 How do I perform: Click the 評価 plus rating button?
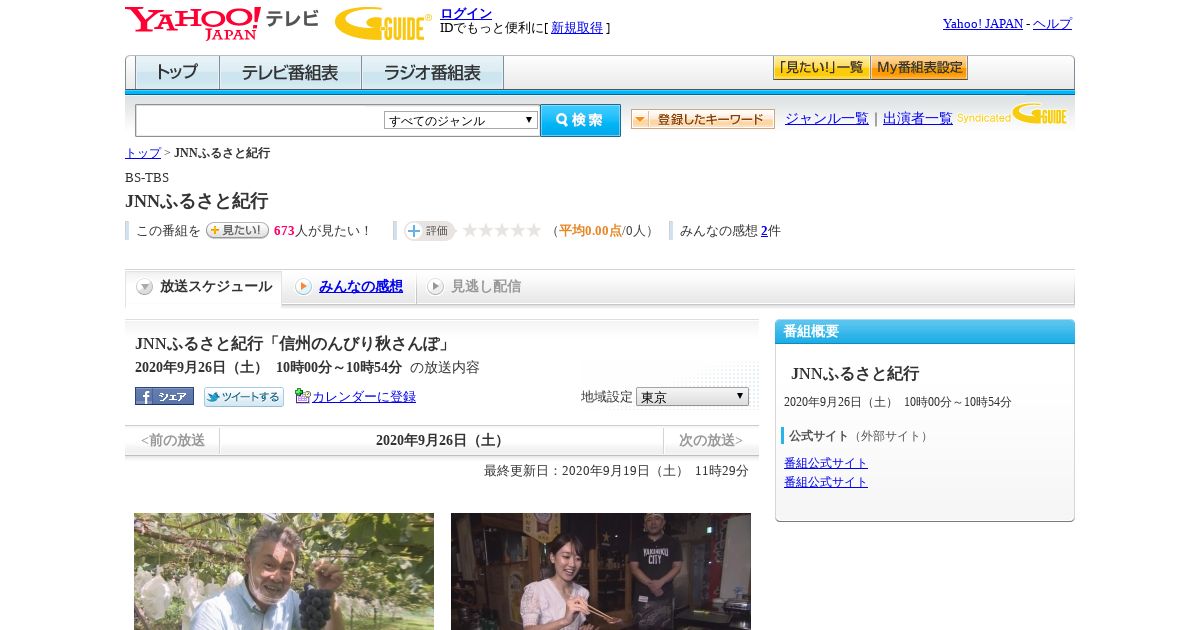click(429, 230)
